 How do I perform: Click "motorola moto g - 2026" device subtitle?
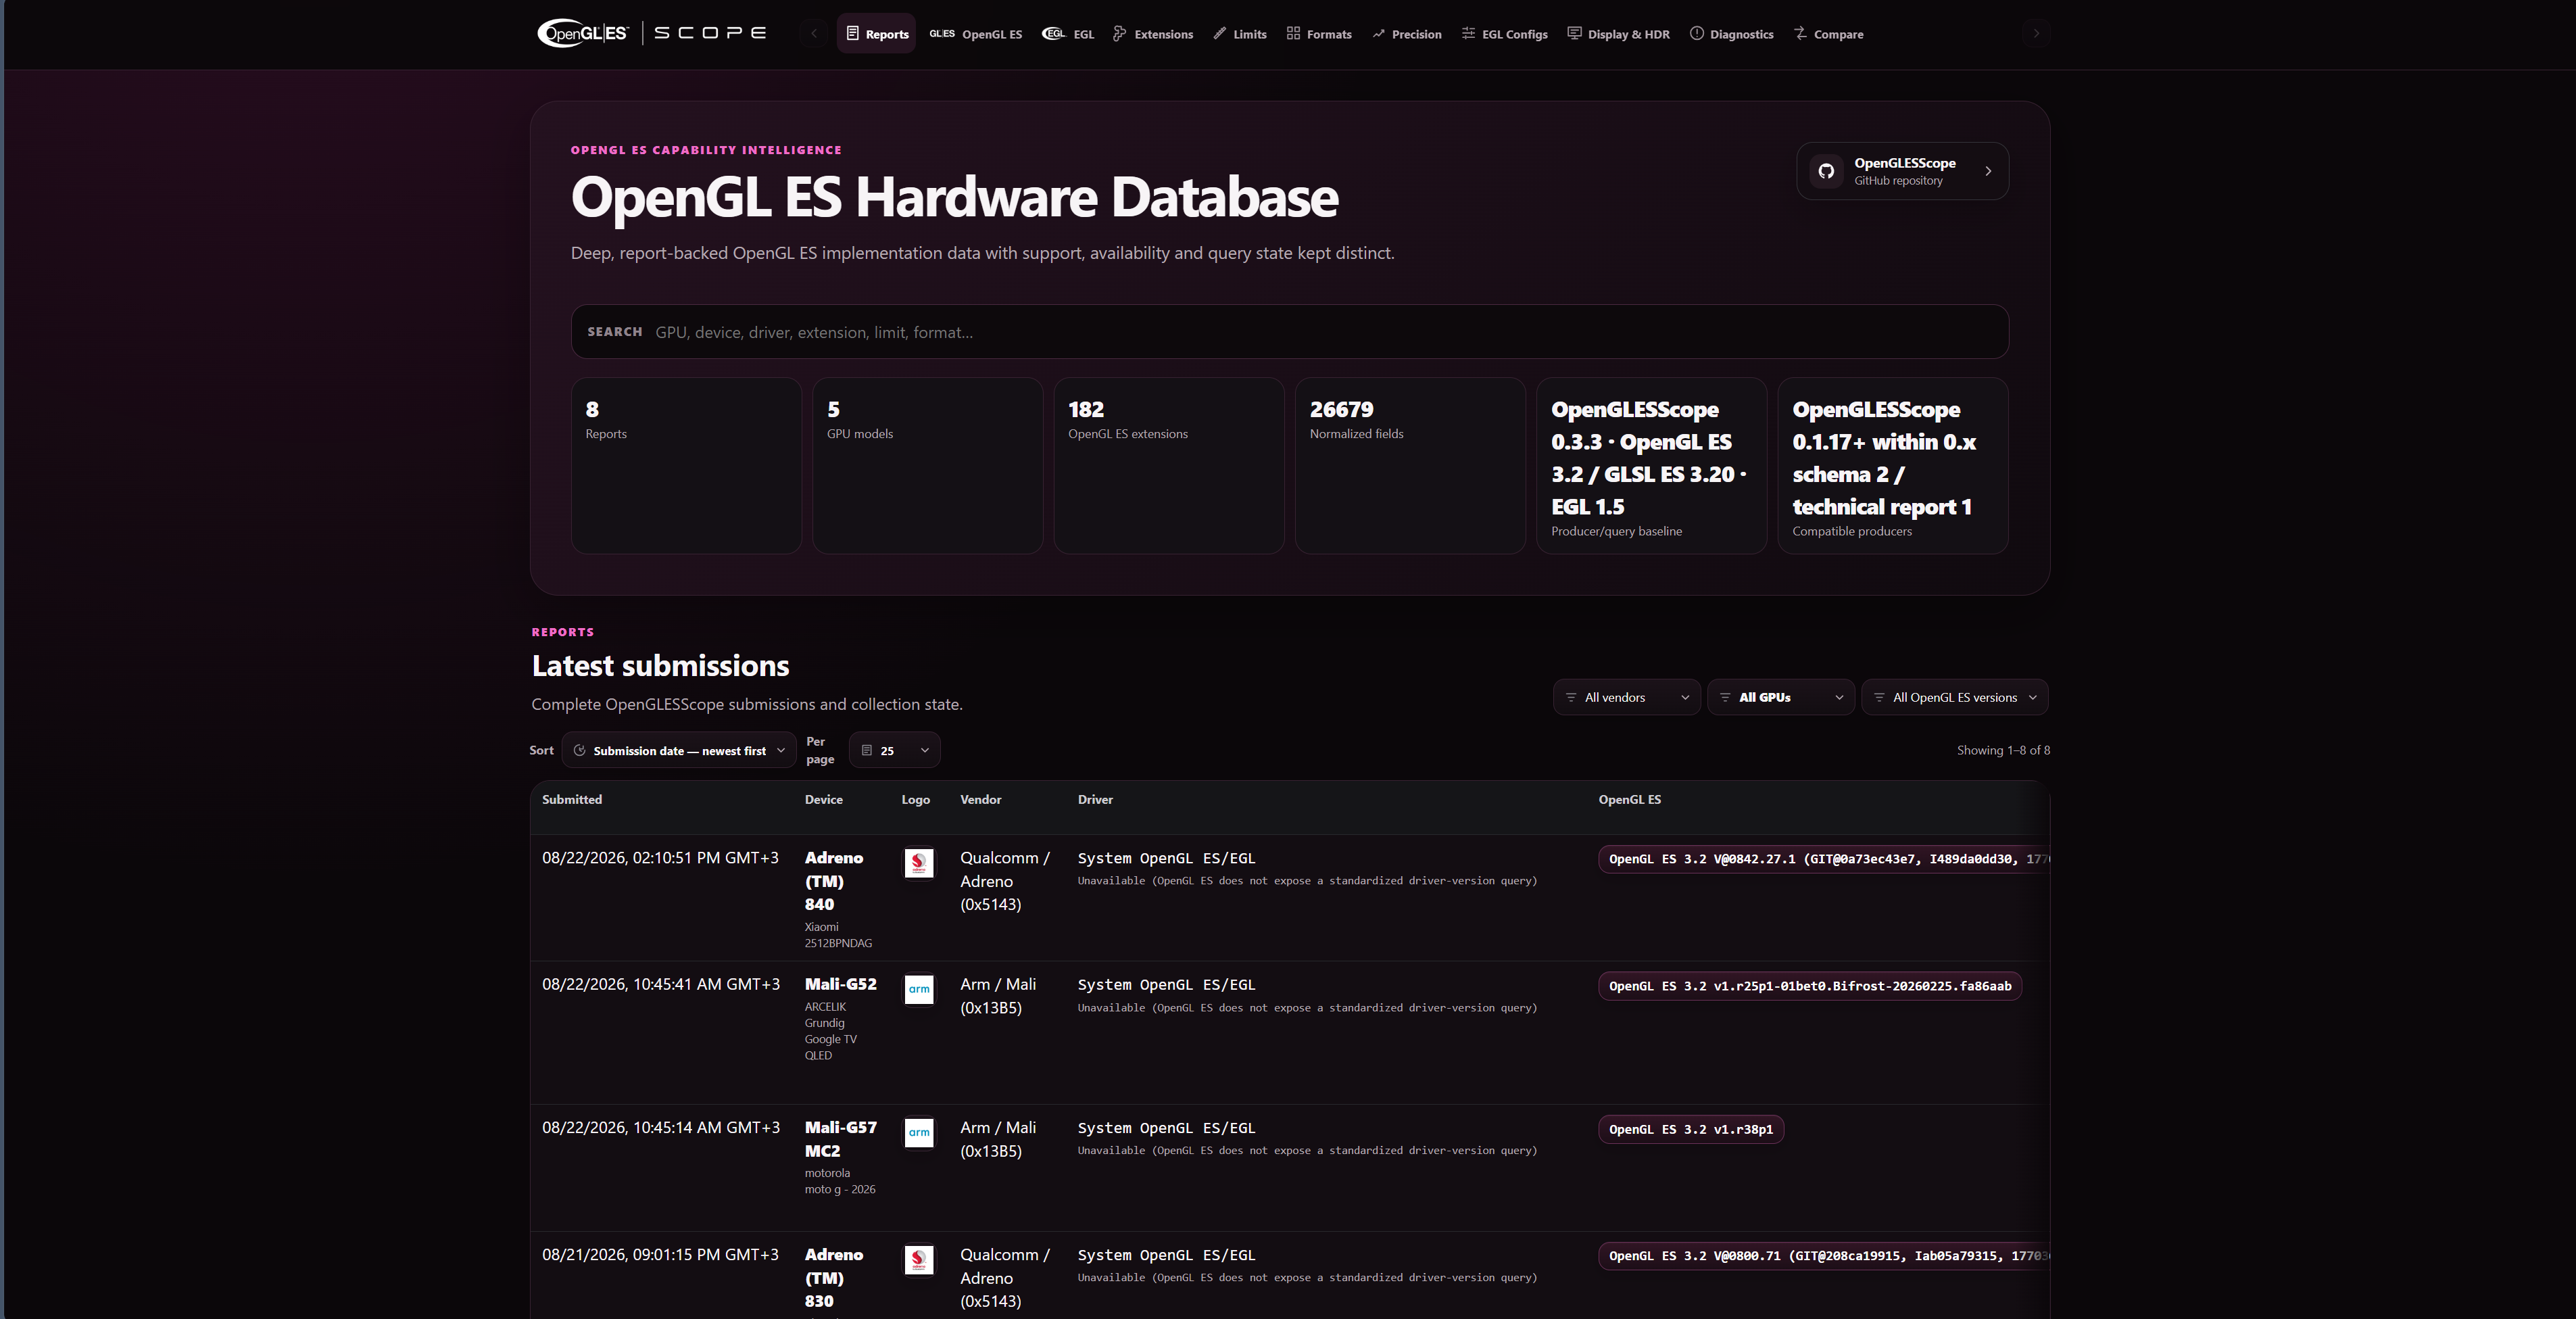tap(840, 1181)
